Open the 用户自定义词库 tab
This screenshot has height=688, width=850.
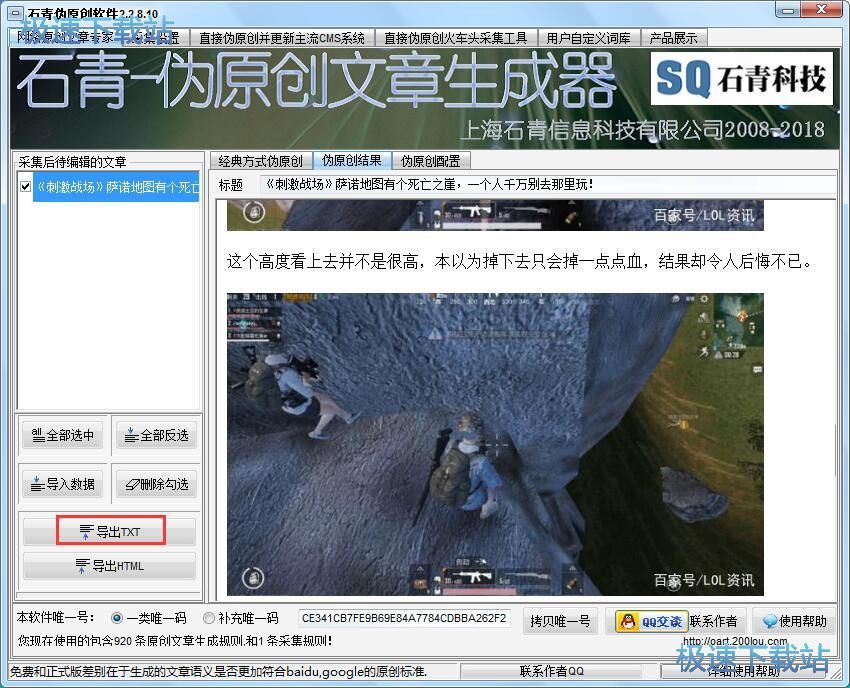[x=589, y=38]
